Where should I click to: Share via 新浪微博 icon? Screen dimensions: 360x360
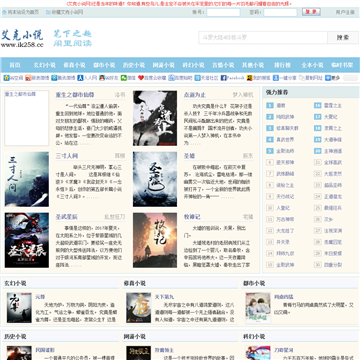pos(28,78)
